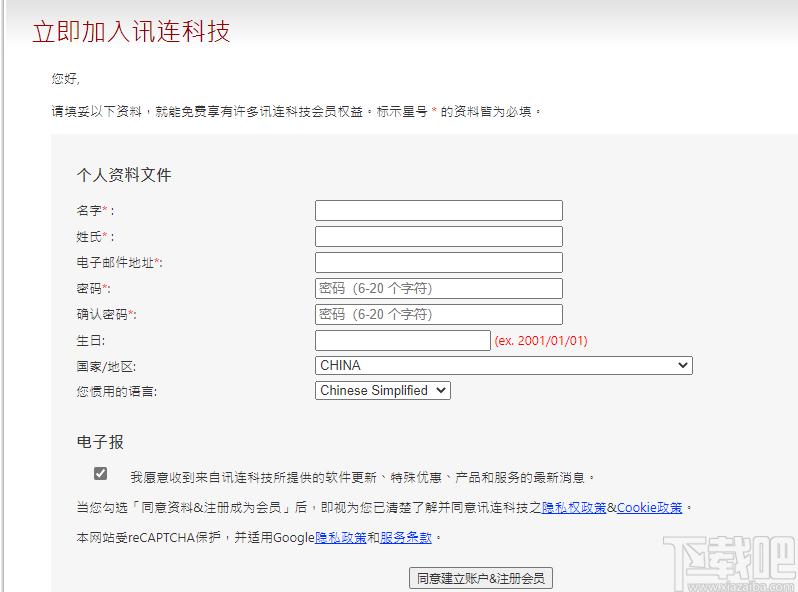
Task: Focus the 电子邮件地址 email input field
Action: click(439, 262)
